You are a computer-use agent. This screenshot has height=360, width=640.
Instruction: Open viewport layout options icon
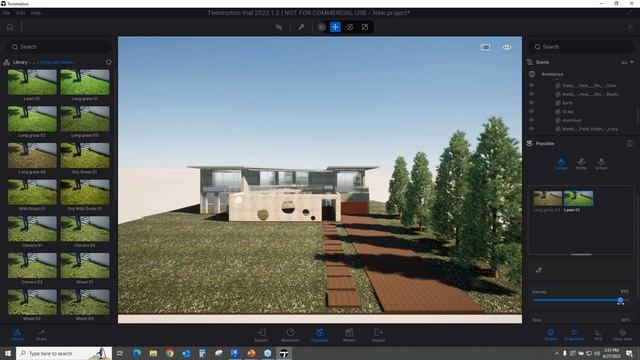(485, 47)
